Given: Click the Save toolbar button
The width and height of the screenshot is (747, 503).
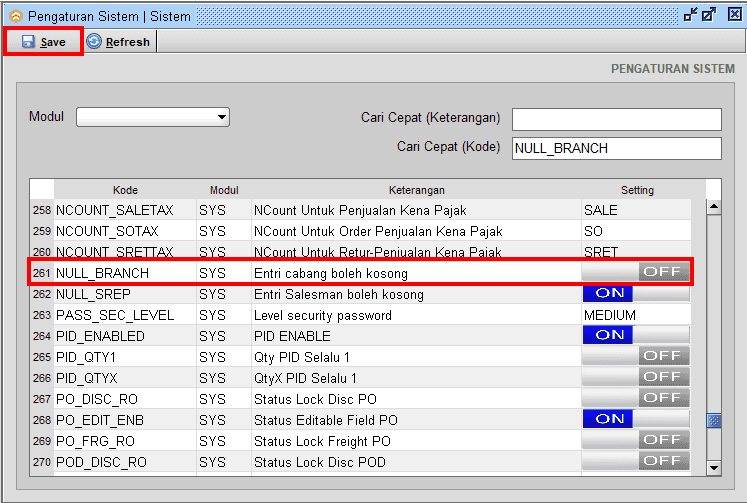Looking at the screenshot, I should pos(43,42).
